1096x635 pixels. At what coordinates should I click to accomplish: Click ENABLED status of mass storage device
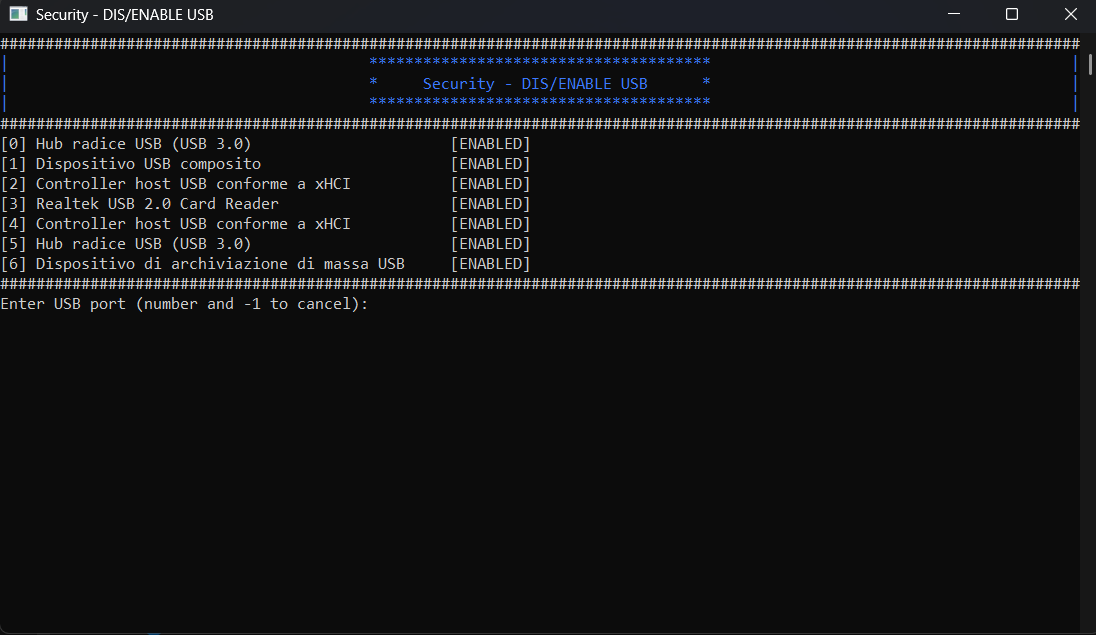coord(490,264)
